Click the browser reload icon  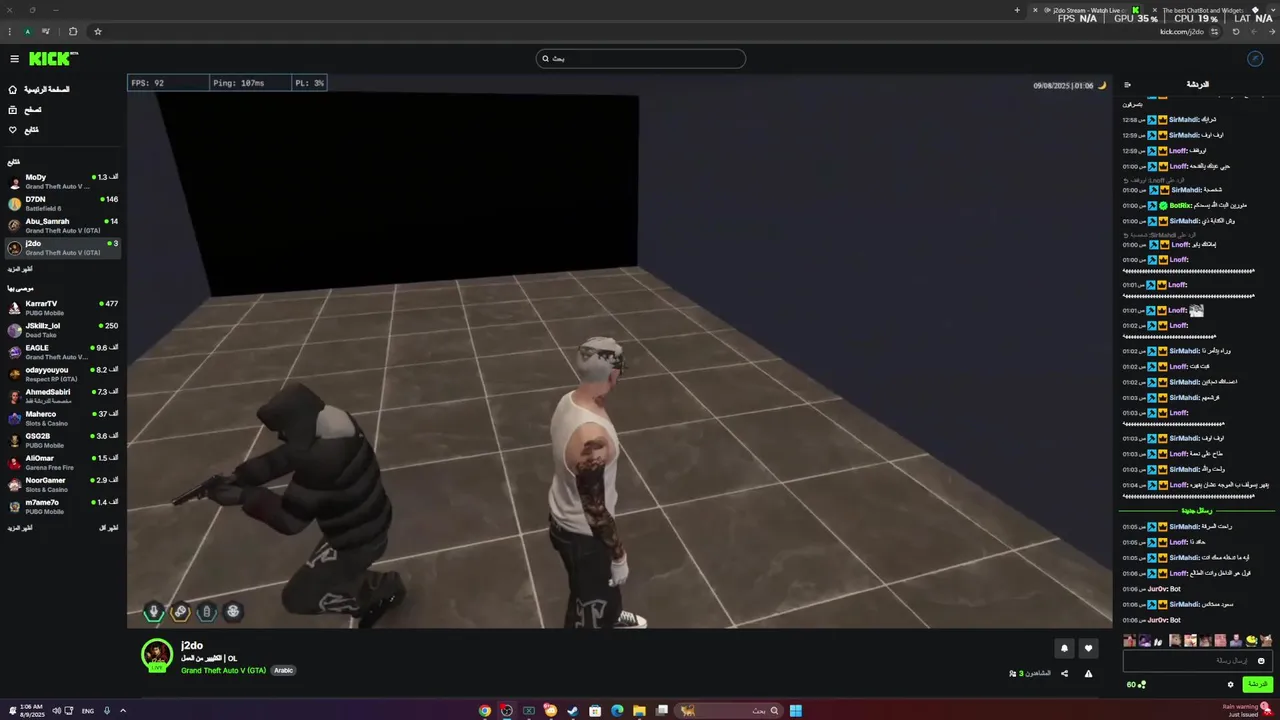tap(1235, 32)
